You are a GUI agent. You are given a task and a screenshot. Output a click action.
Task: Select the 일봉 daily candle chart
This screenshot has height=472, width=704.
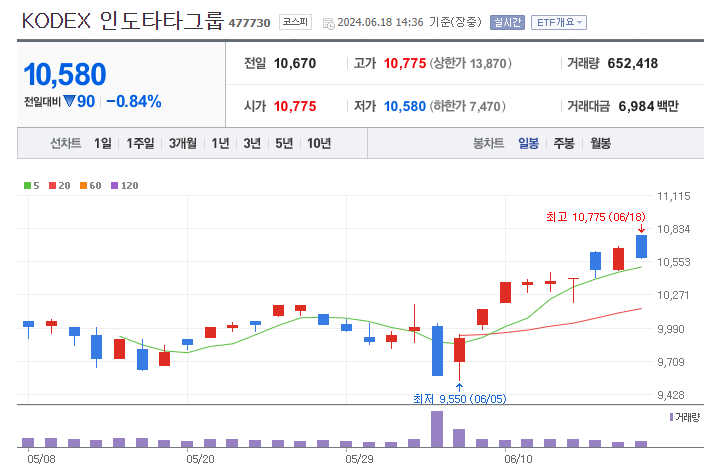(x=528, y=143)
